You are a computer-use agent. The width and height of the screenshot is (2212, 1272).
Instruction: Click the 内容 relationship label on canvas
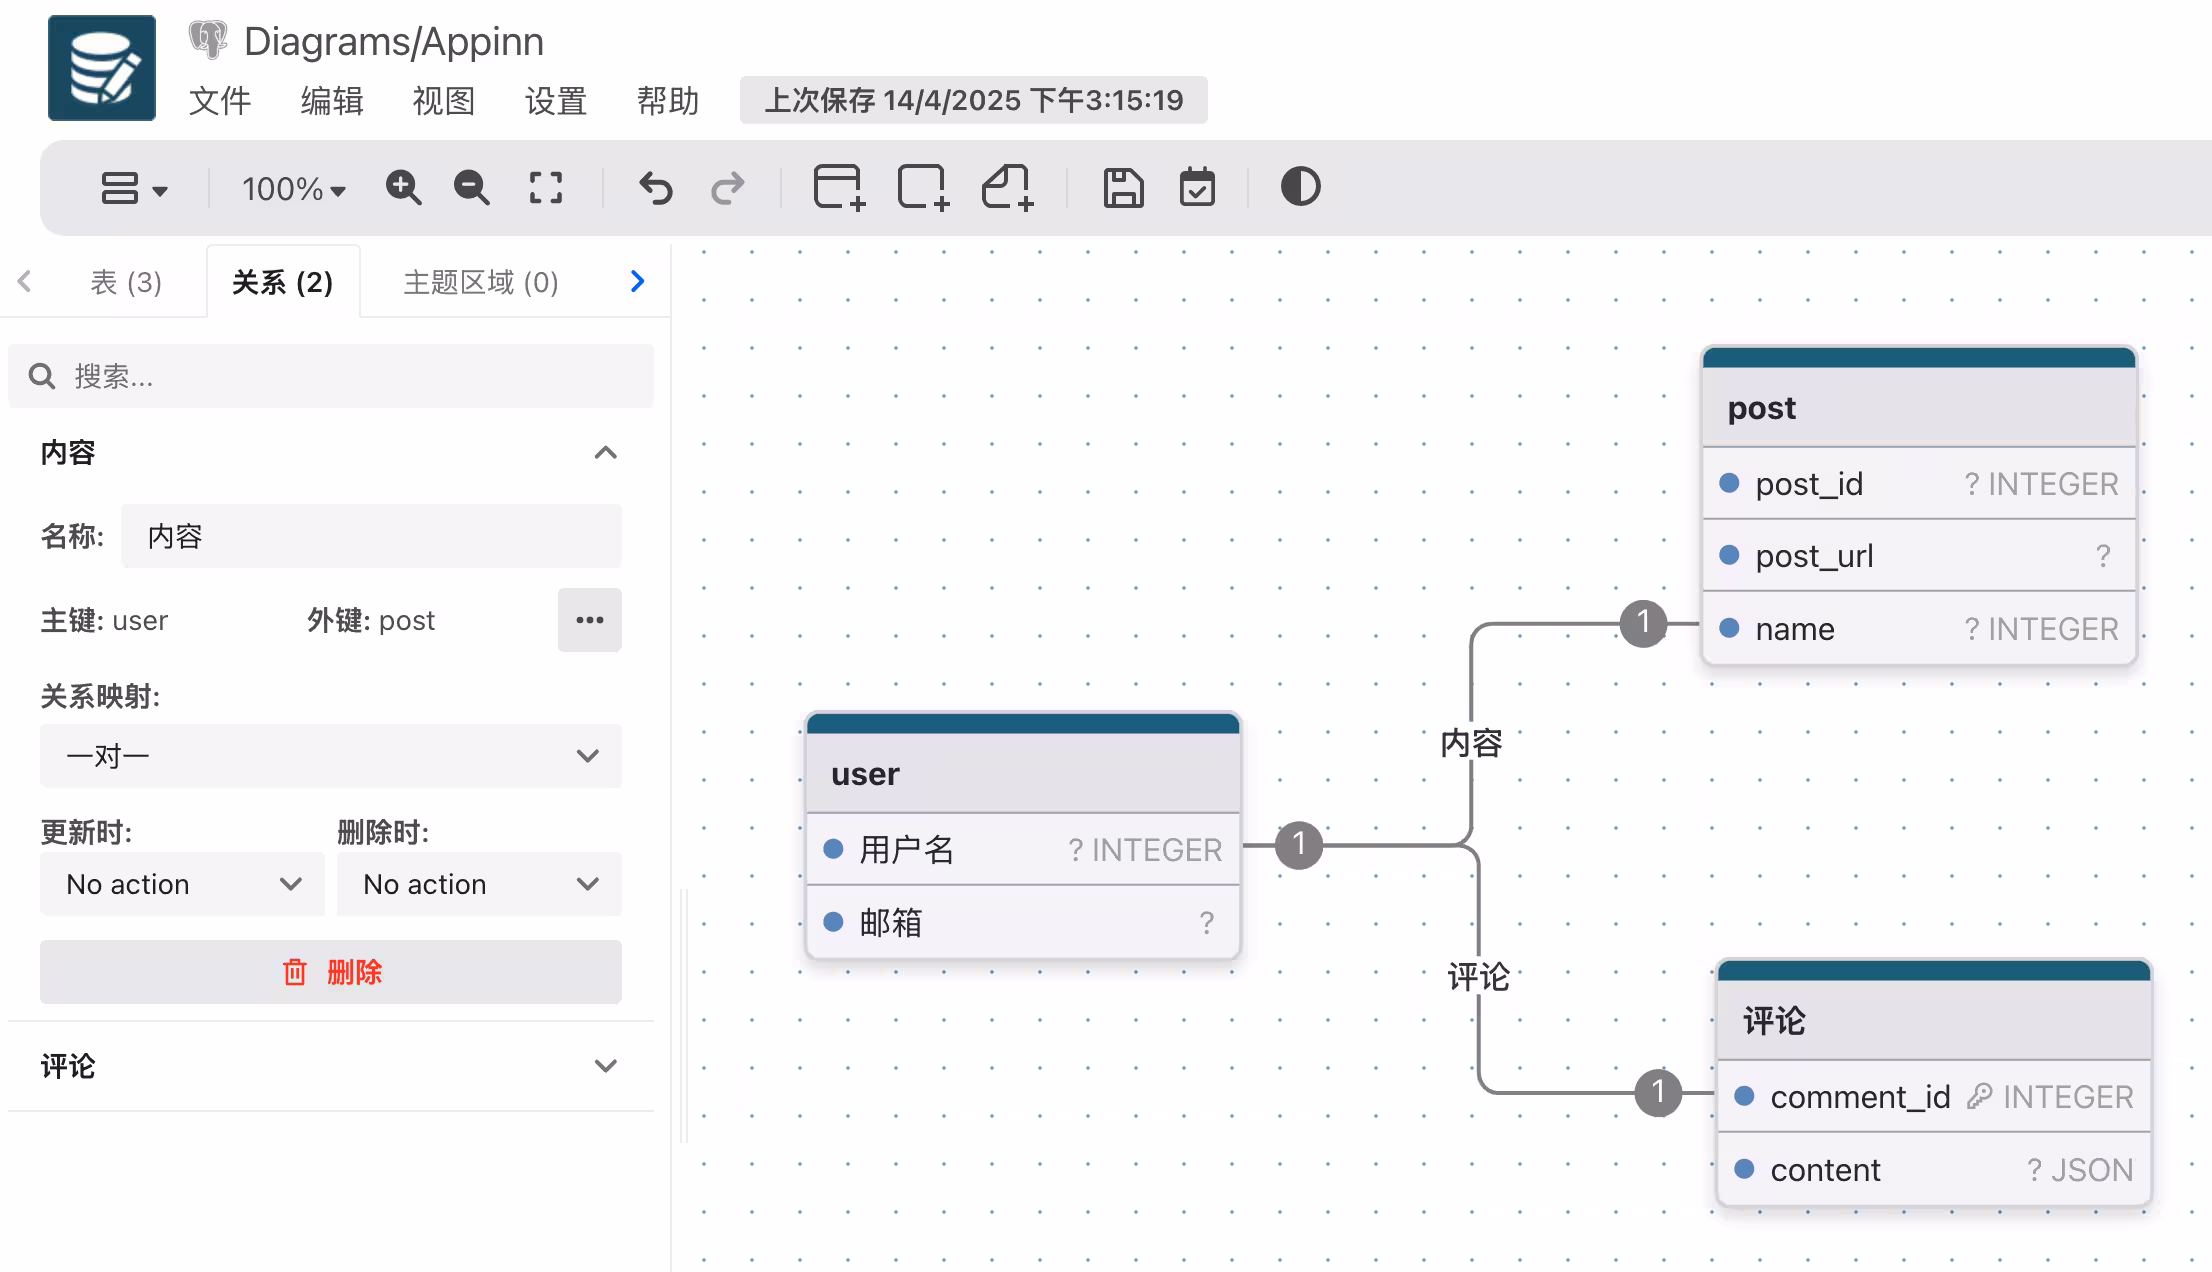1471,743
